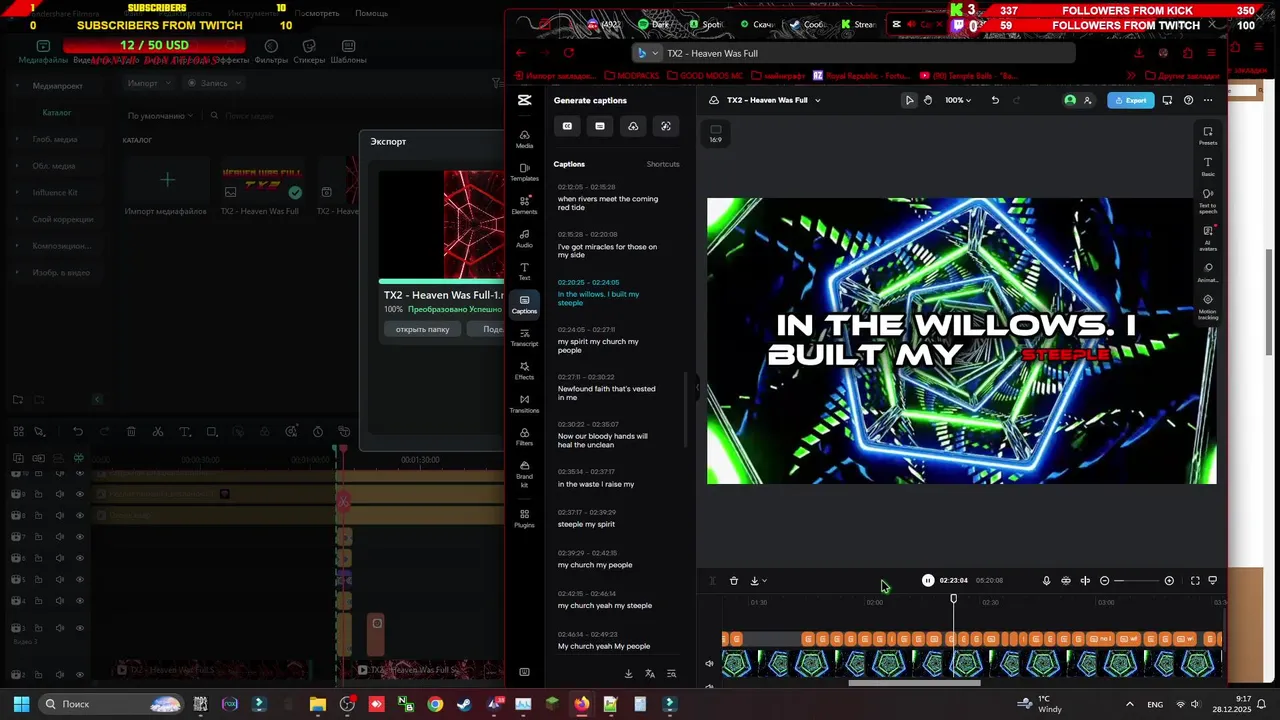The image size is (1280, 720).
Task: Zoom out the timeline with minus icon
Action: click(x=1105, y=581)
